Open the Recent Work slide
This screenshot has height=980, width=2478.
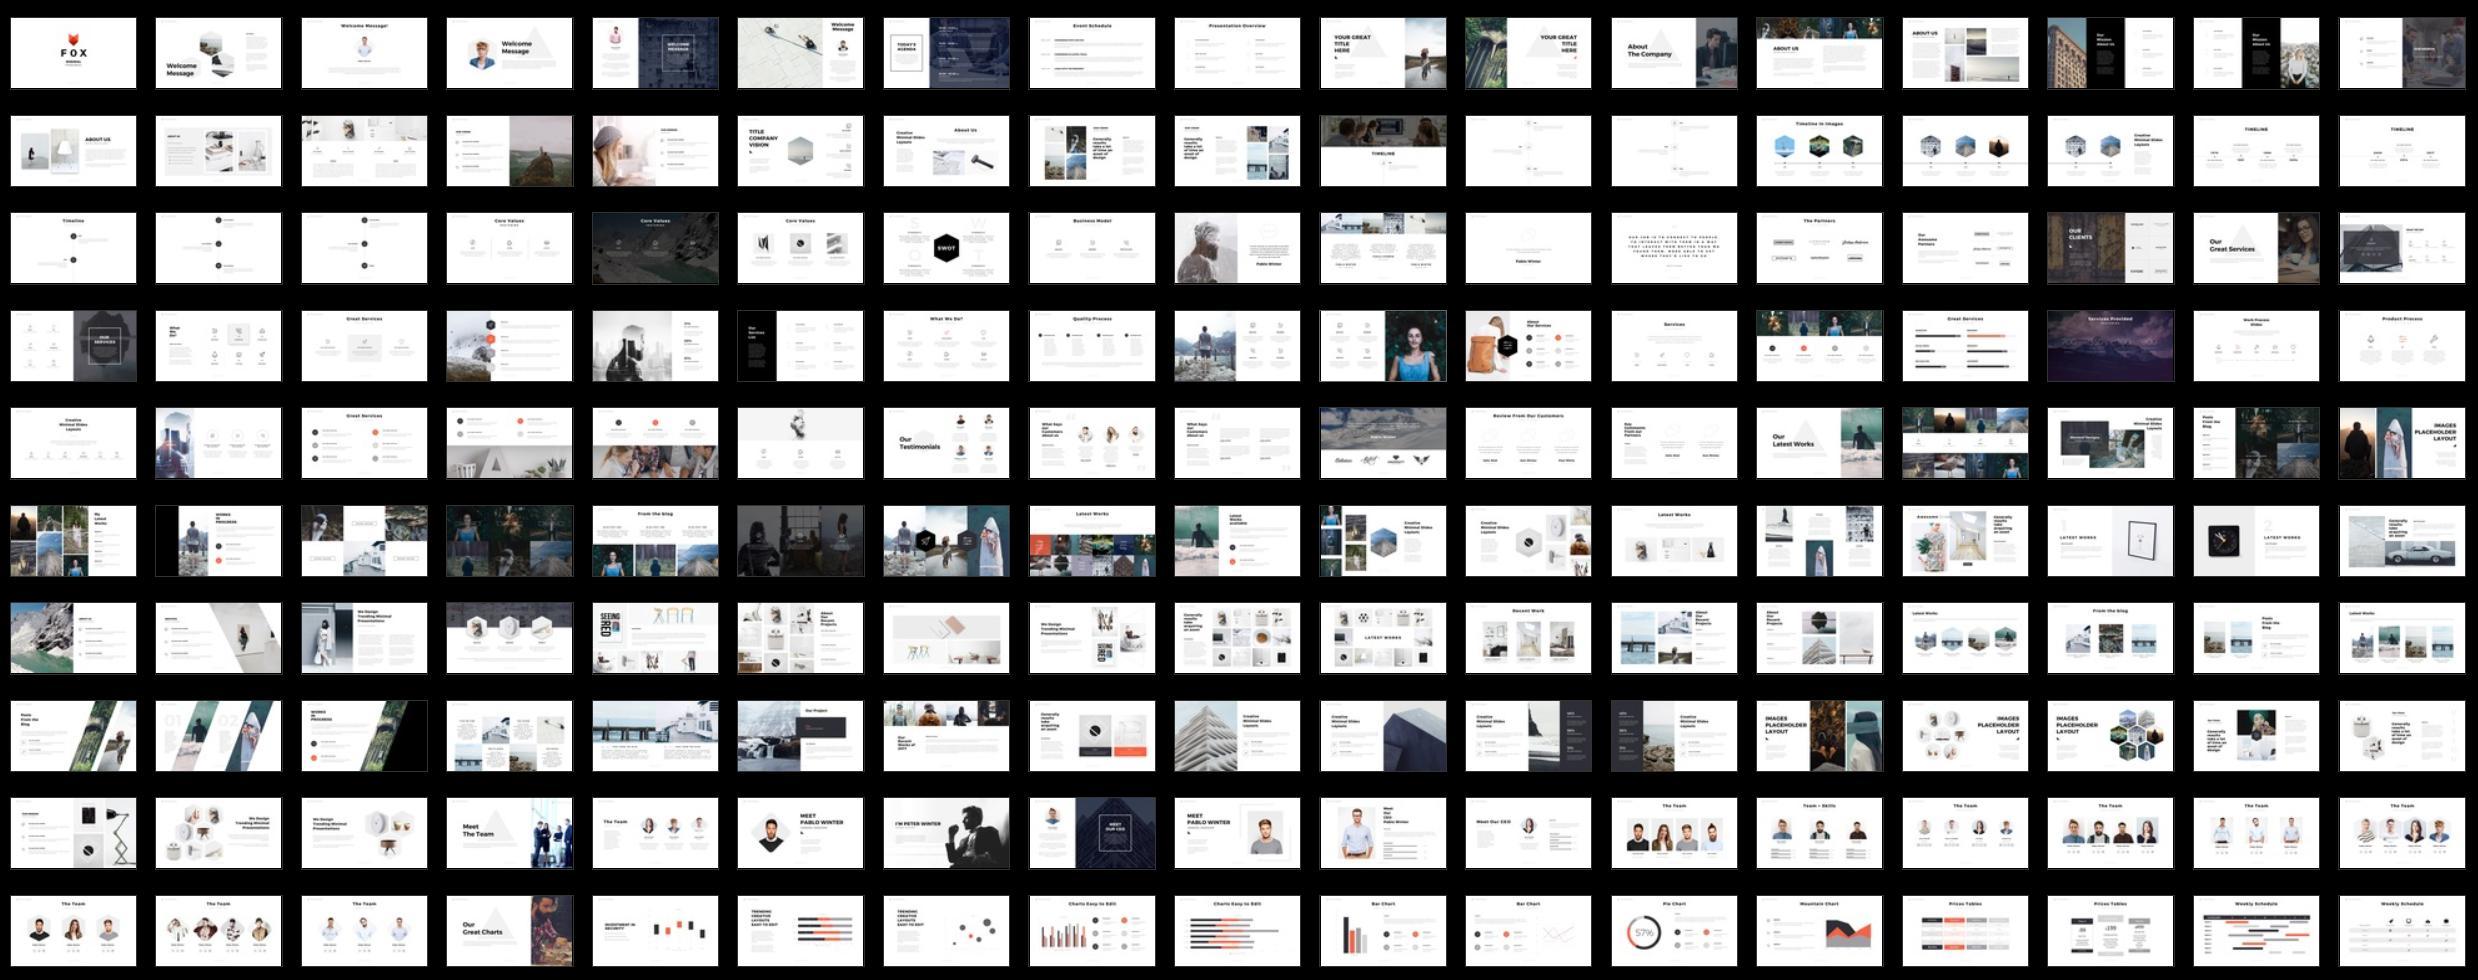tap(1528, 638)
